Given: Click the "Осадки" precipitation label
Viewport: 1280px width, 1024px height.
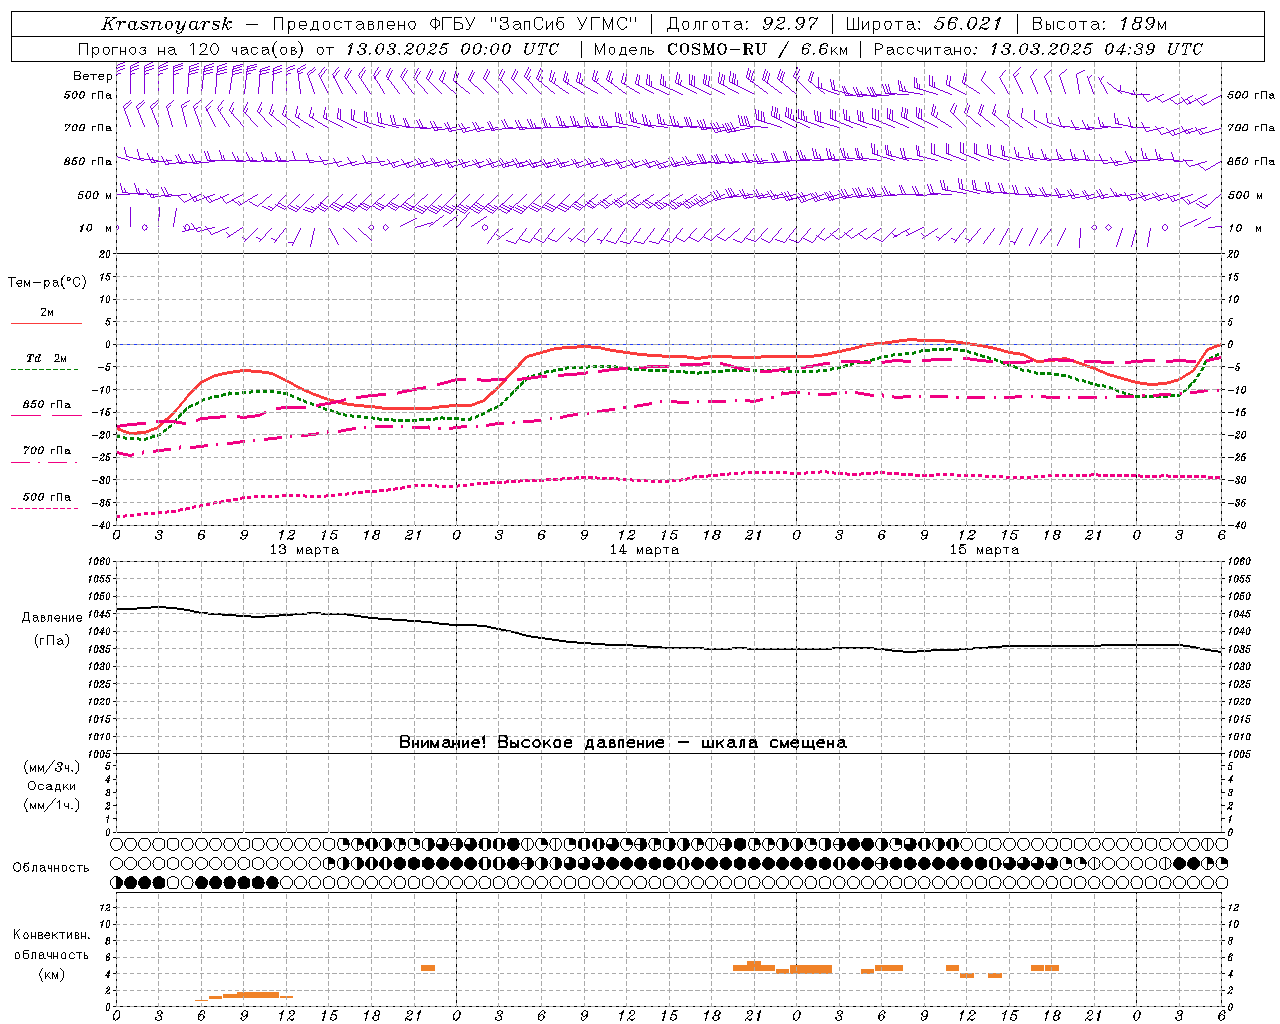Looking at the screenshot, I should tap(52, 786).
